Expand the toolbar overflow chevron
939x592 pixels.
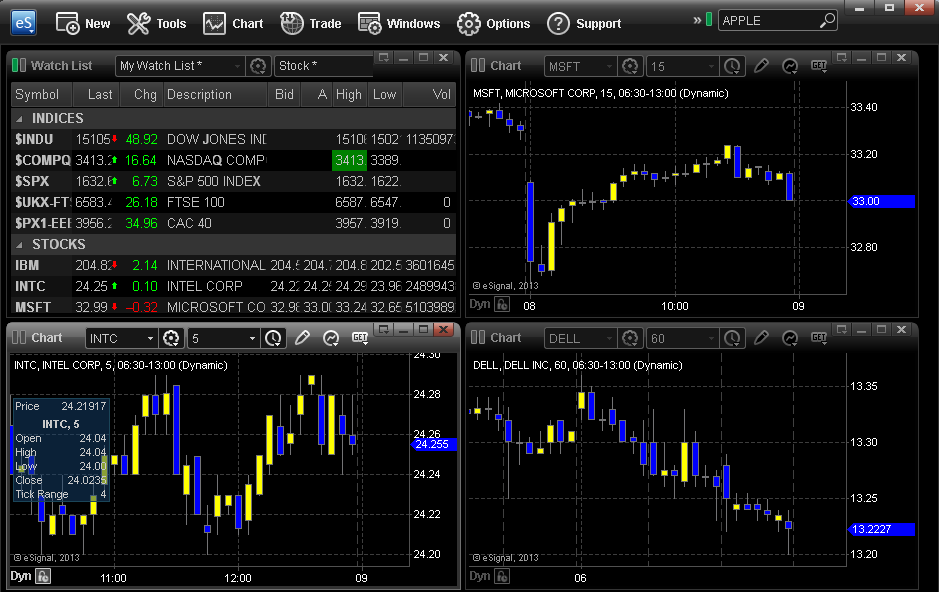pos(697,20)
